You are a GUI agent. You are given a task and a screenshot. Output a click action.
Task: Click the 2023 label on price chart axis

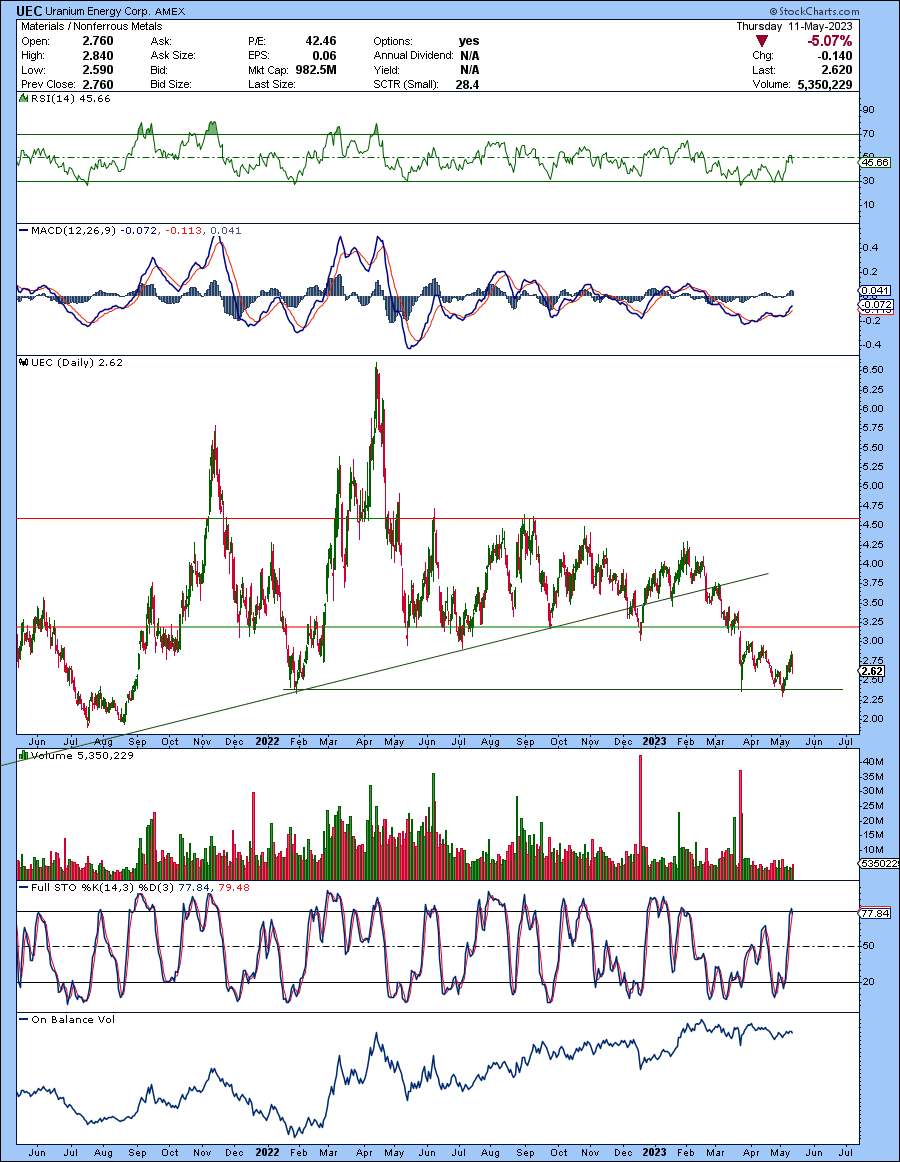[654, 741]
